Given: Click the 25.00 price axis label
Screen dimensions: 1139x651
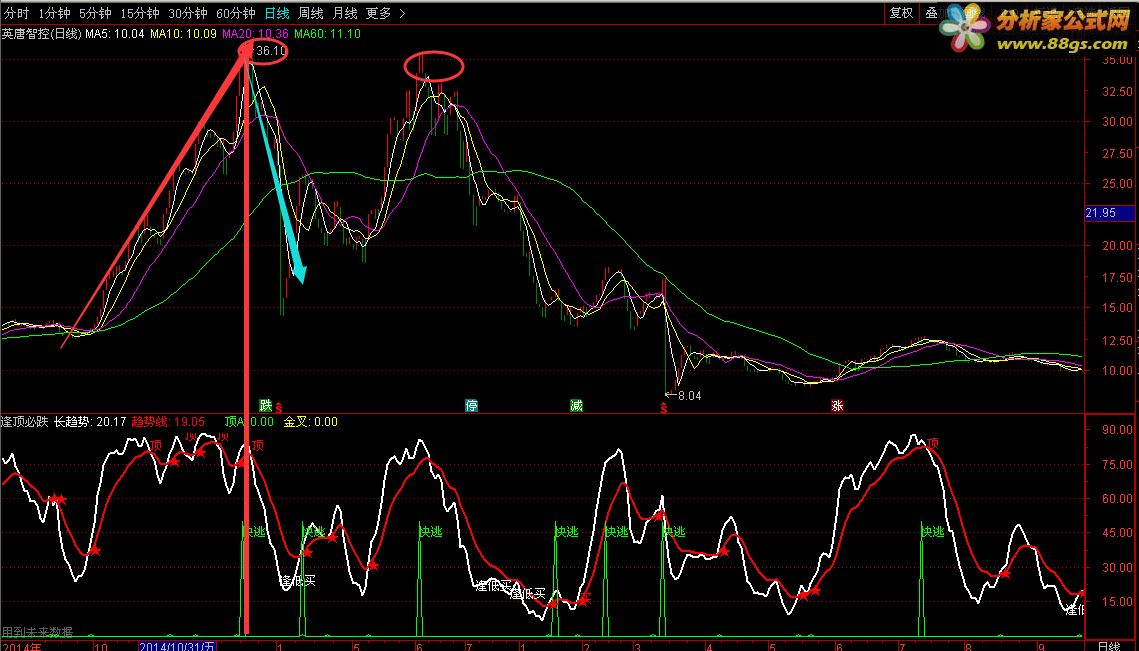Looking at the screenshot, I should pyautogui.click(x=1117, y=184).
